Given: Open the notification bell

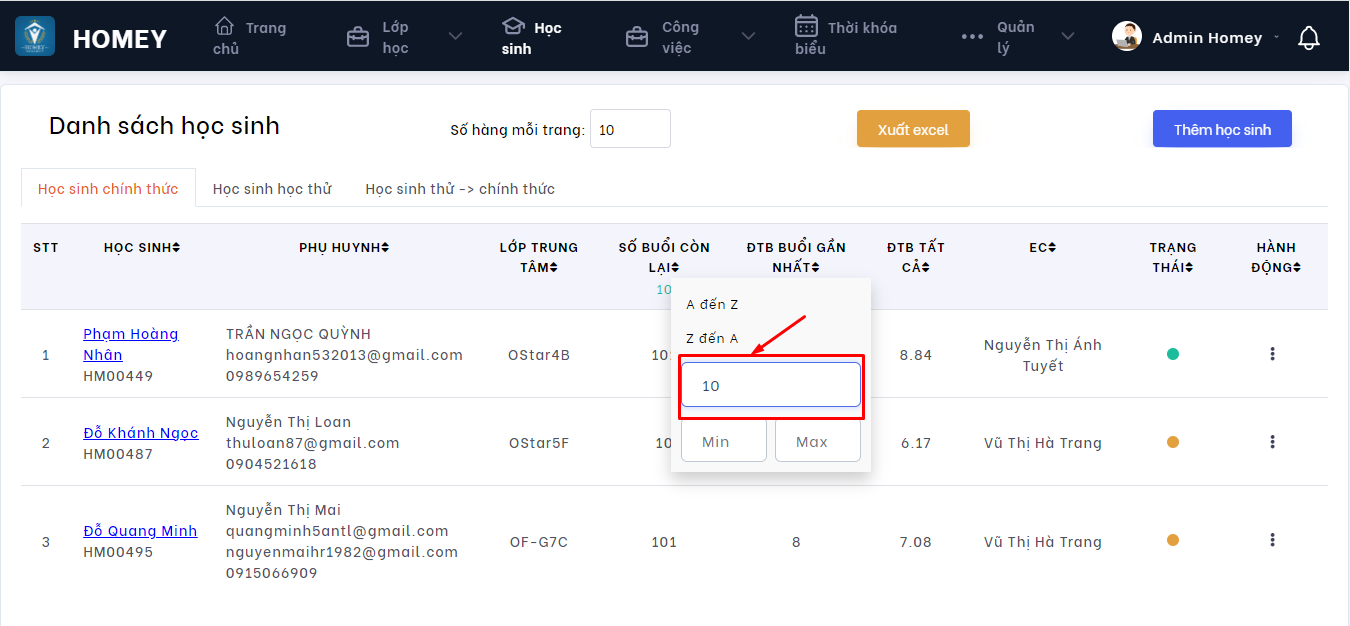Looking at the screenshot, I should pyautogui.click(x=1308, y=38).
